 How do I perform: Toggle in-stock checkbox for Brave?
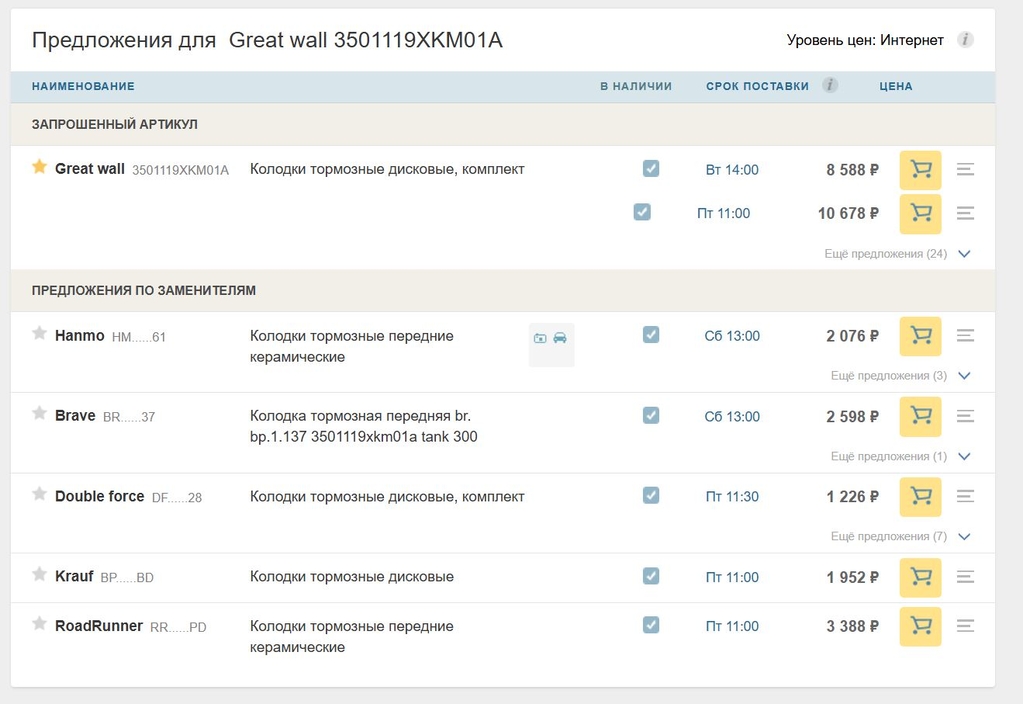click(x=650, y=416)
